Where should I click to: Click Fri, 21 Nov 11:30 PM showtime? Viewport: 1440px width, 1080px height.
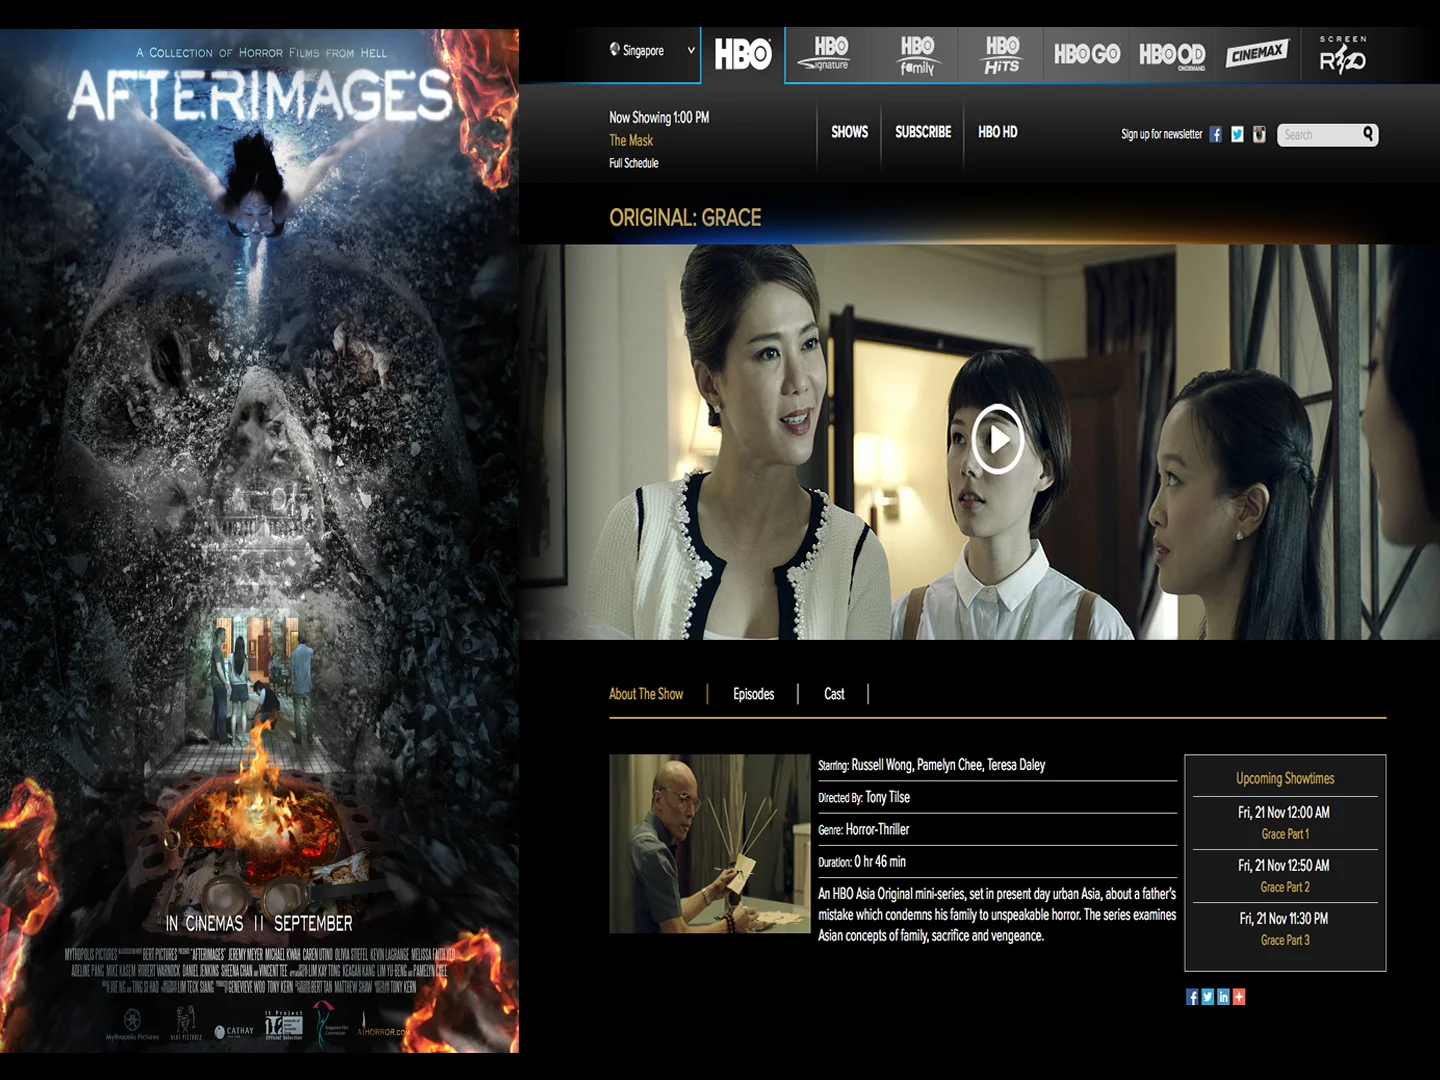click(1285, 919)
